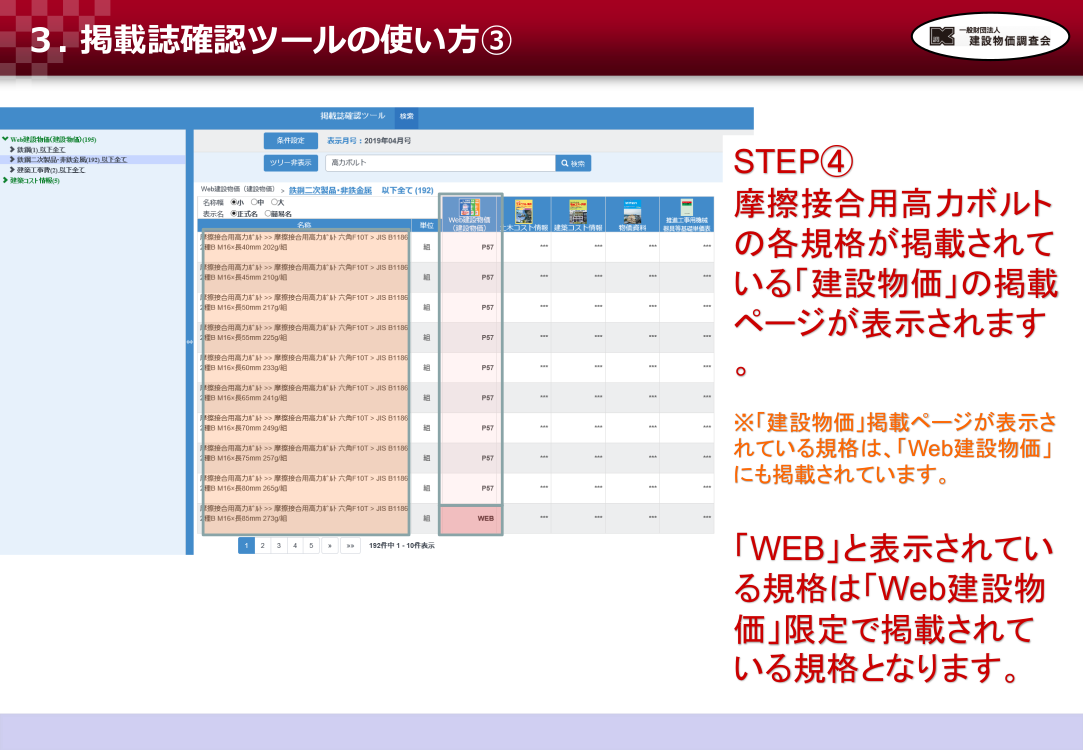Viewport: 1083px width, 750px height.
Task: Go to results page 5
Action: (x=312, y=546)
